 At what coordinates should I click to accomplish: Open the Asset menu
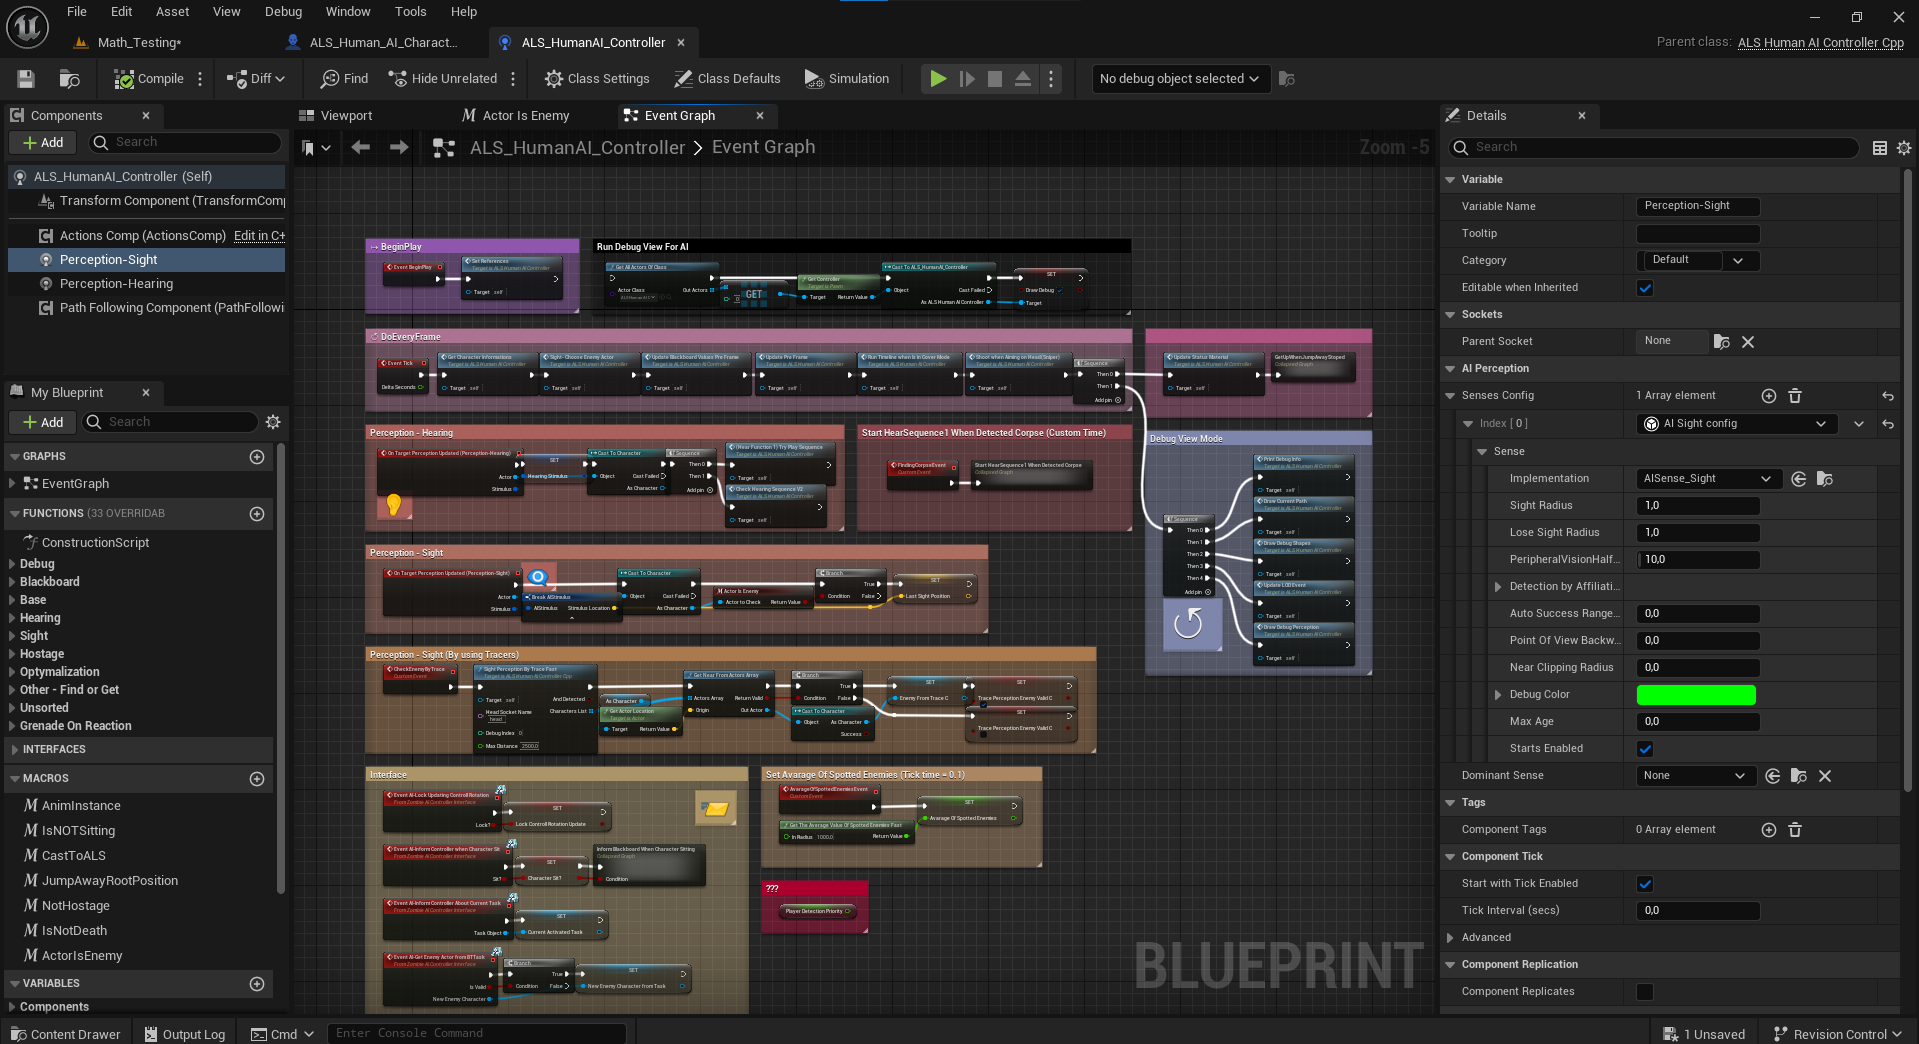(x=172, y=12)
